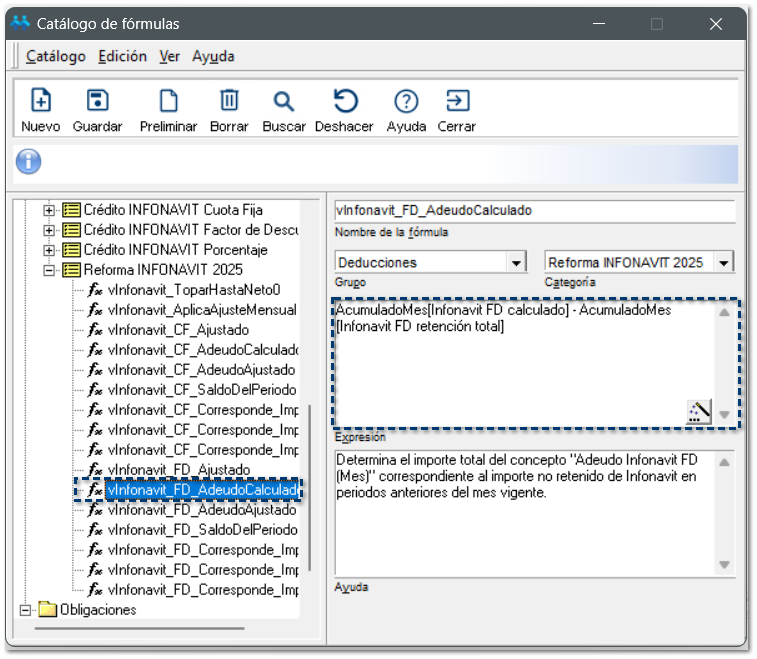The width and height of the screenshot is (757, 659).
Task: Open the Grupo Deducciones dropdown
Action: click(516, 262)
